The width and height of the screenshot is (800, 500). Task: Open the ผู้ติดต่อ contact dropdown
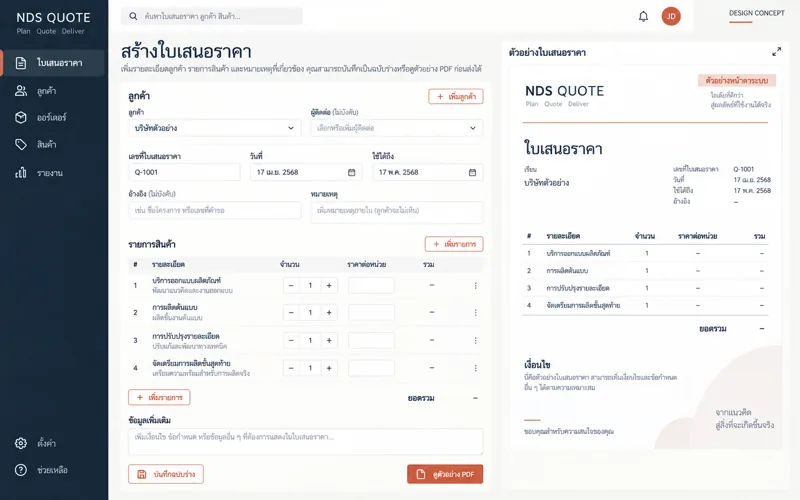pyautogui.click(x=396, y=128)
